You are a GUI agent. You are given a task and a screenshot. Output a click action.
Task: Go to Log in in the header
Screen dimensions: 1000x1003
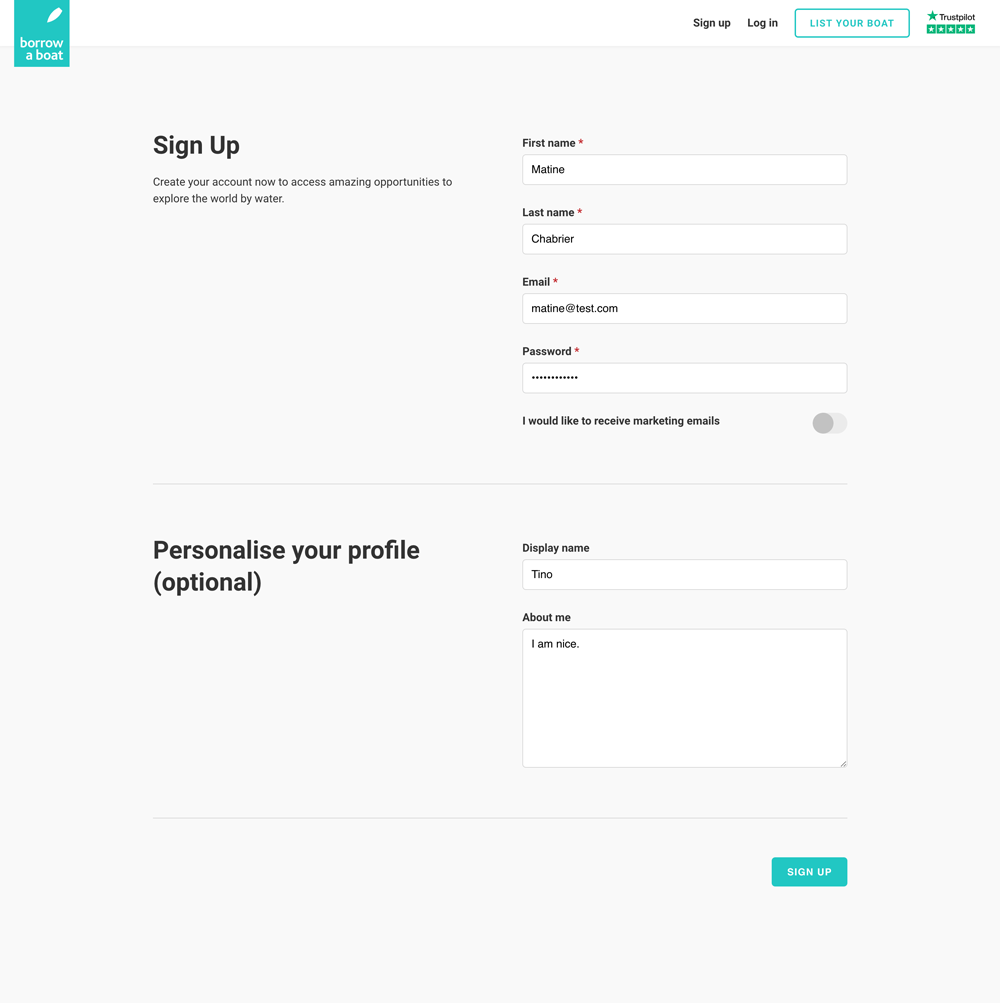coord(762,23)
